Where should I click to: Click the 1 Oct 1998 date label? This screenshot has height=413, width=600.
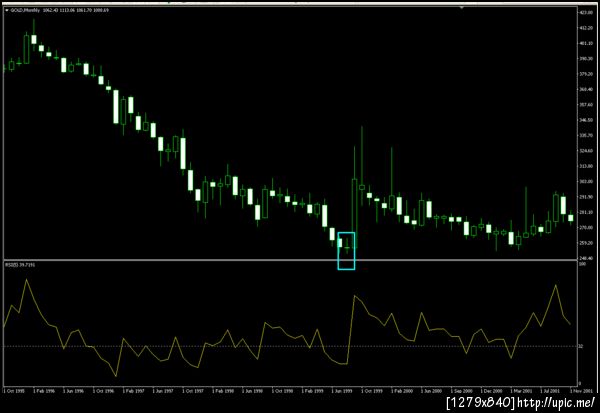pyautogui.click(x=282, y=391)
